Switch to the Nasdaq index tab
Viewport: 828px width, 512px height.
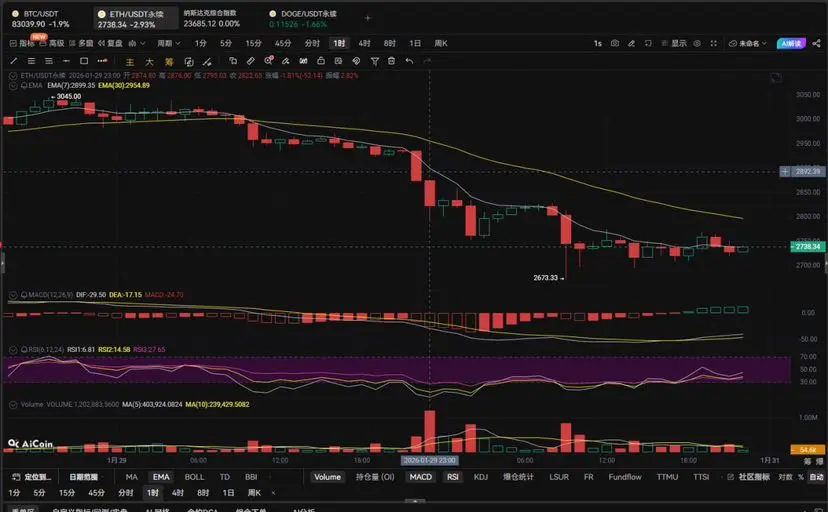[211, 18]
